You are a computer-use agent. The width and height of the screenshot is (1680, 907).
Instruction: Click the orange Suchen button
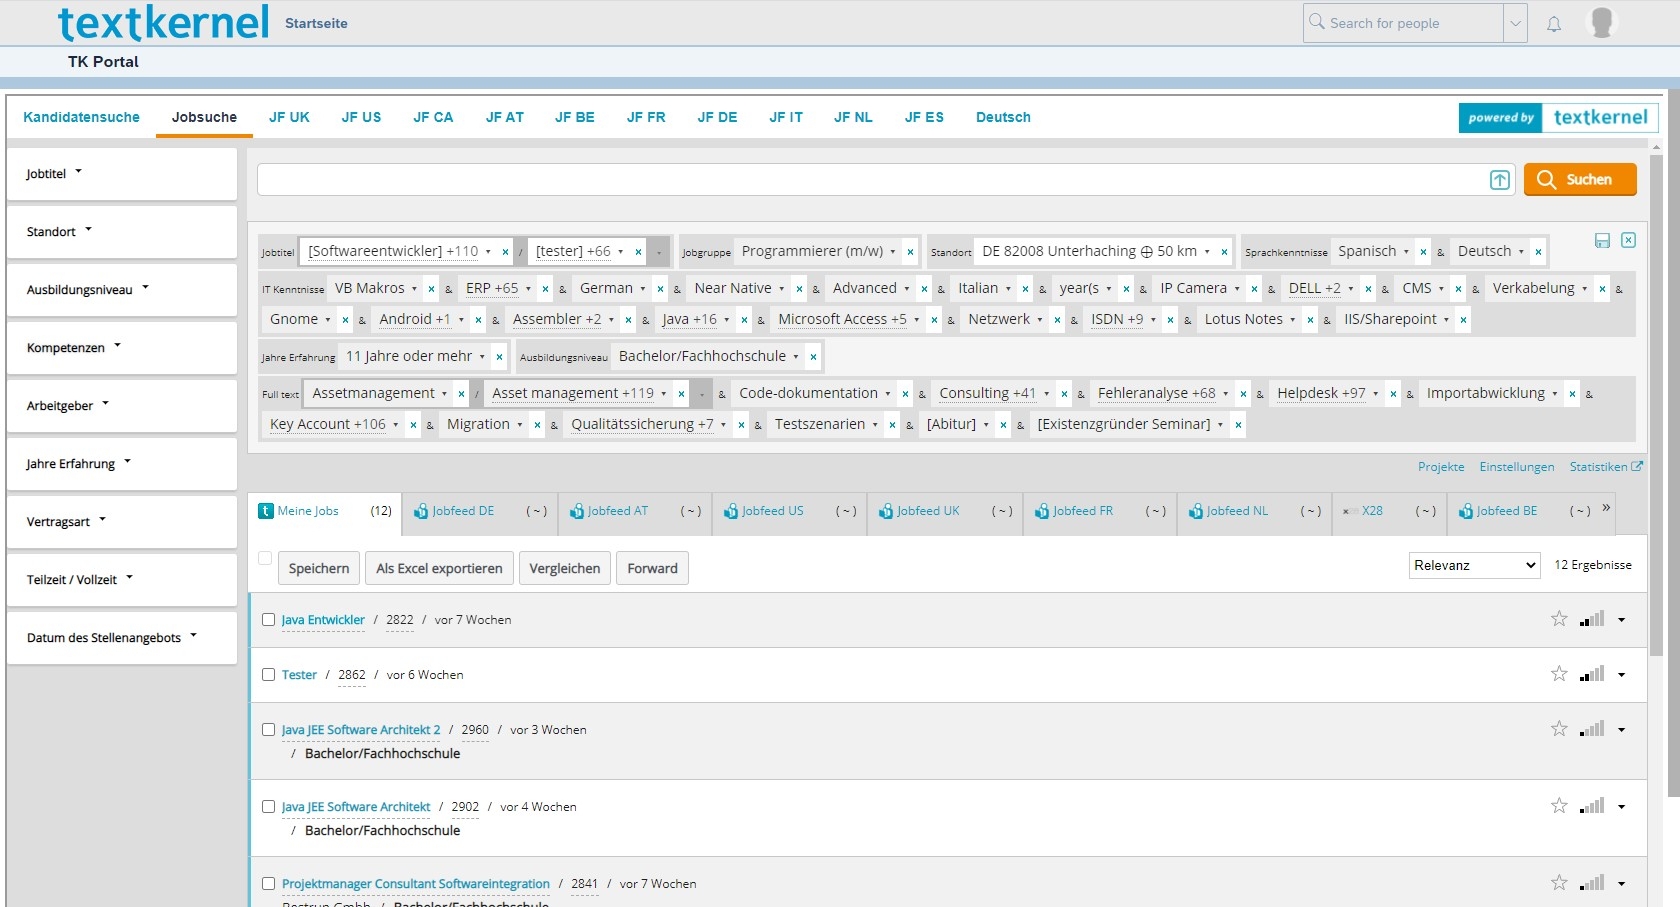tap(1580, 180)
